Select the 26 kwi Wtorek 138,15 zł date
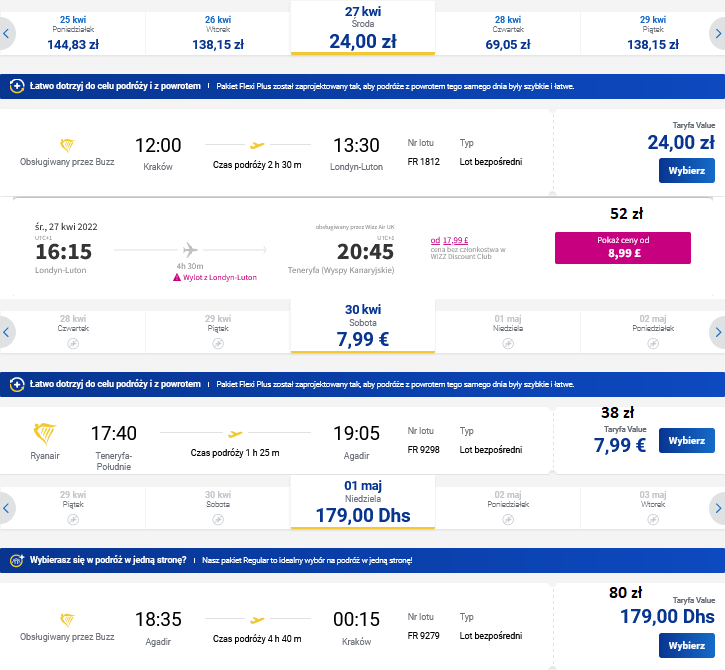 pyautogui.click(x=218, y=33)
